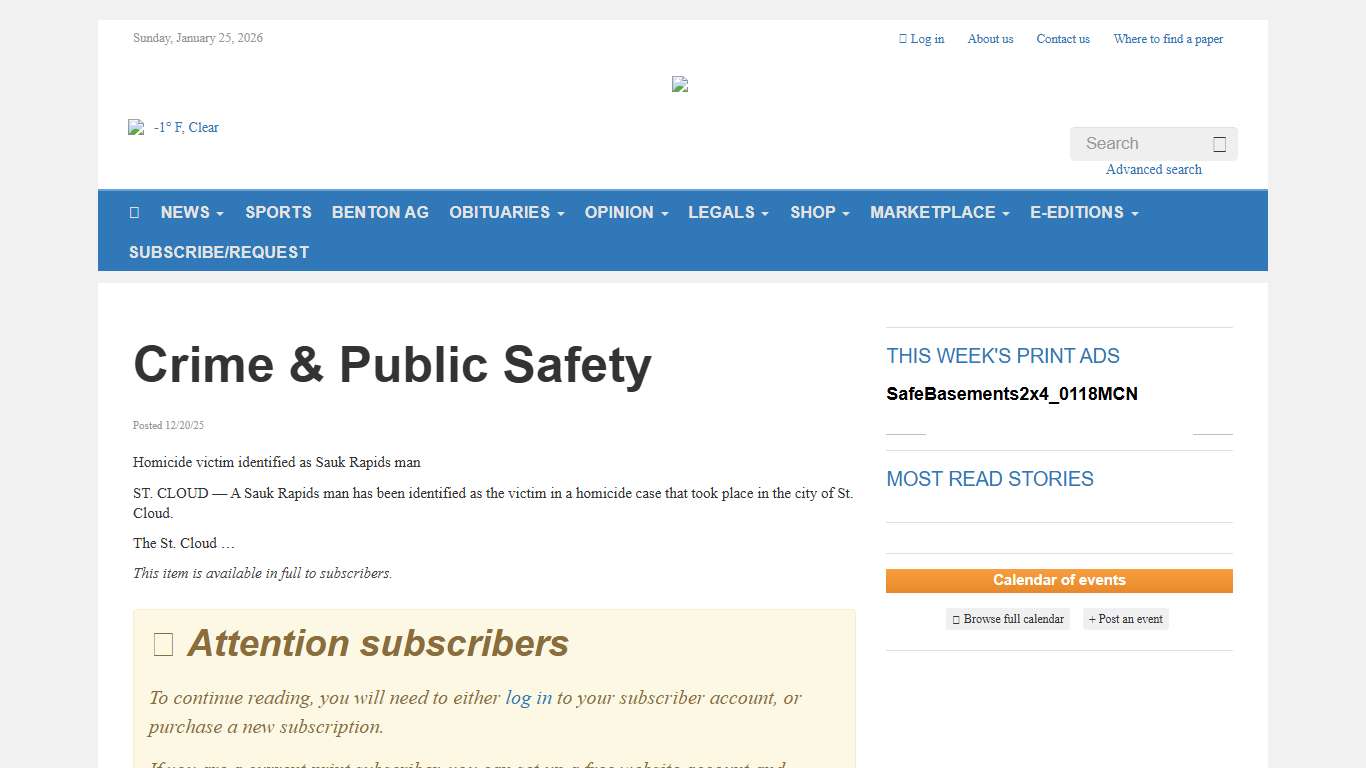Open the MARKETPLACE dropdown
The height and width of the screenshot is (768, 1366).
[939, 212]
